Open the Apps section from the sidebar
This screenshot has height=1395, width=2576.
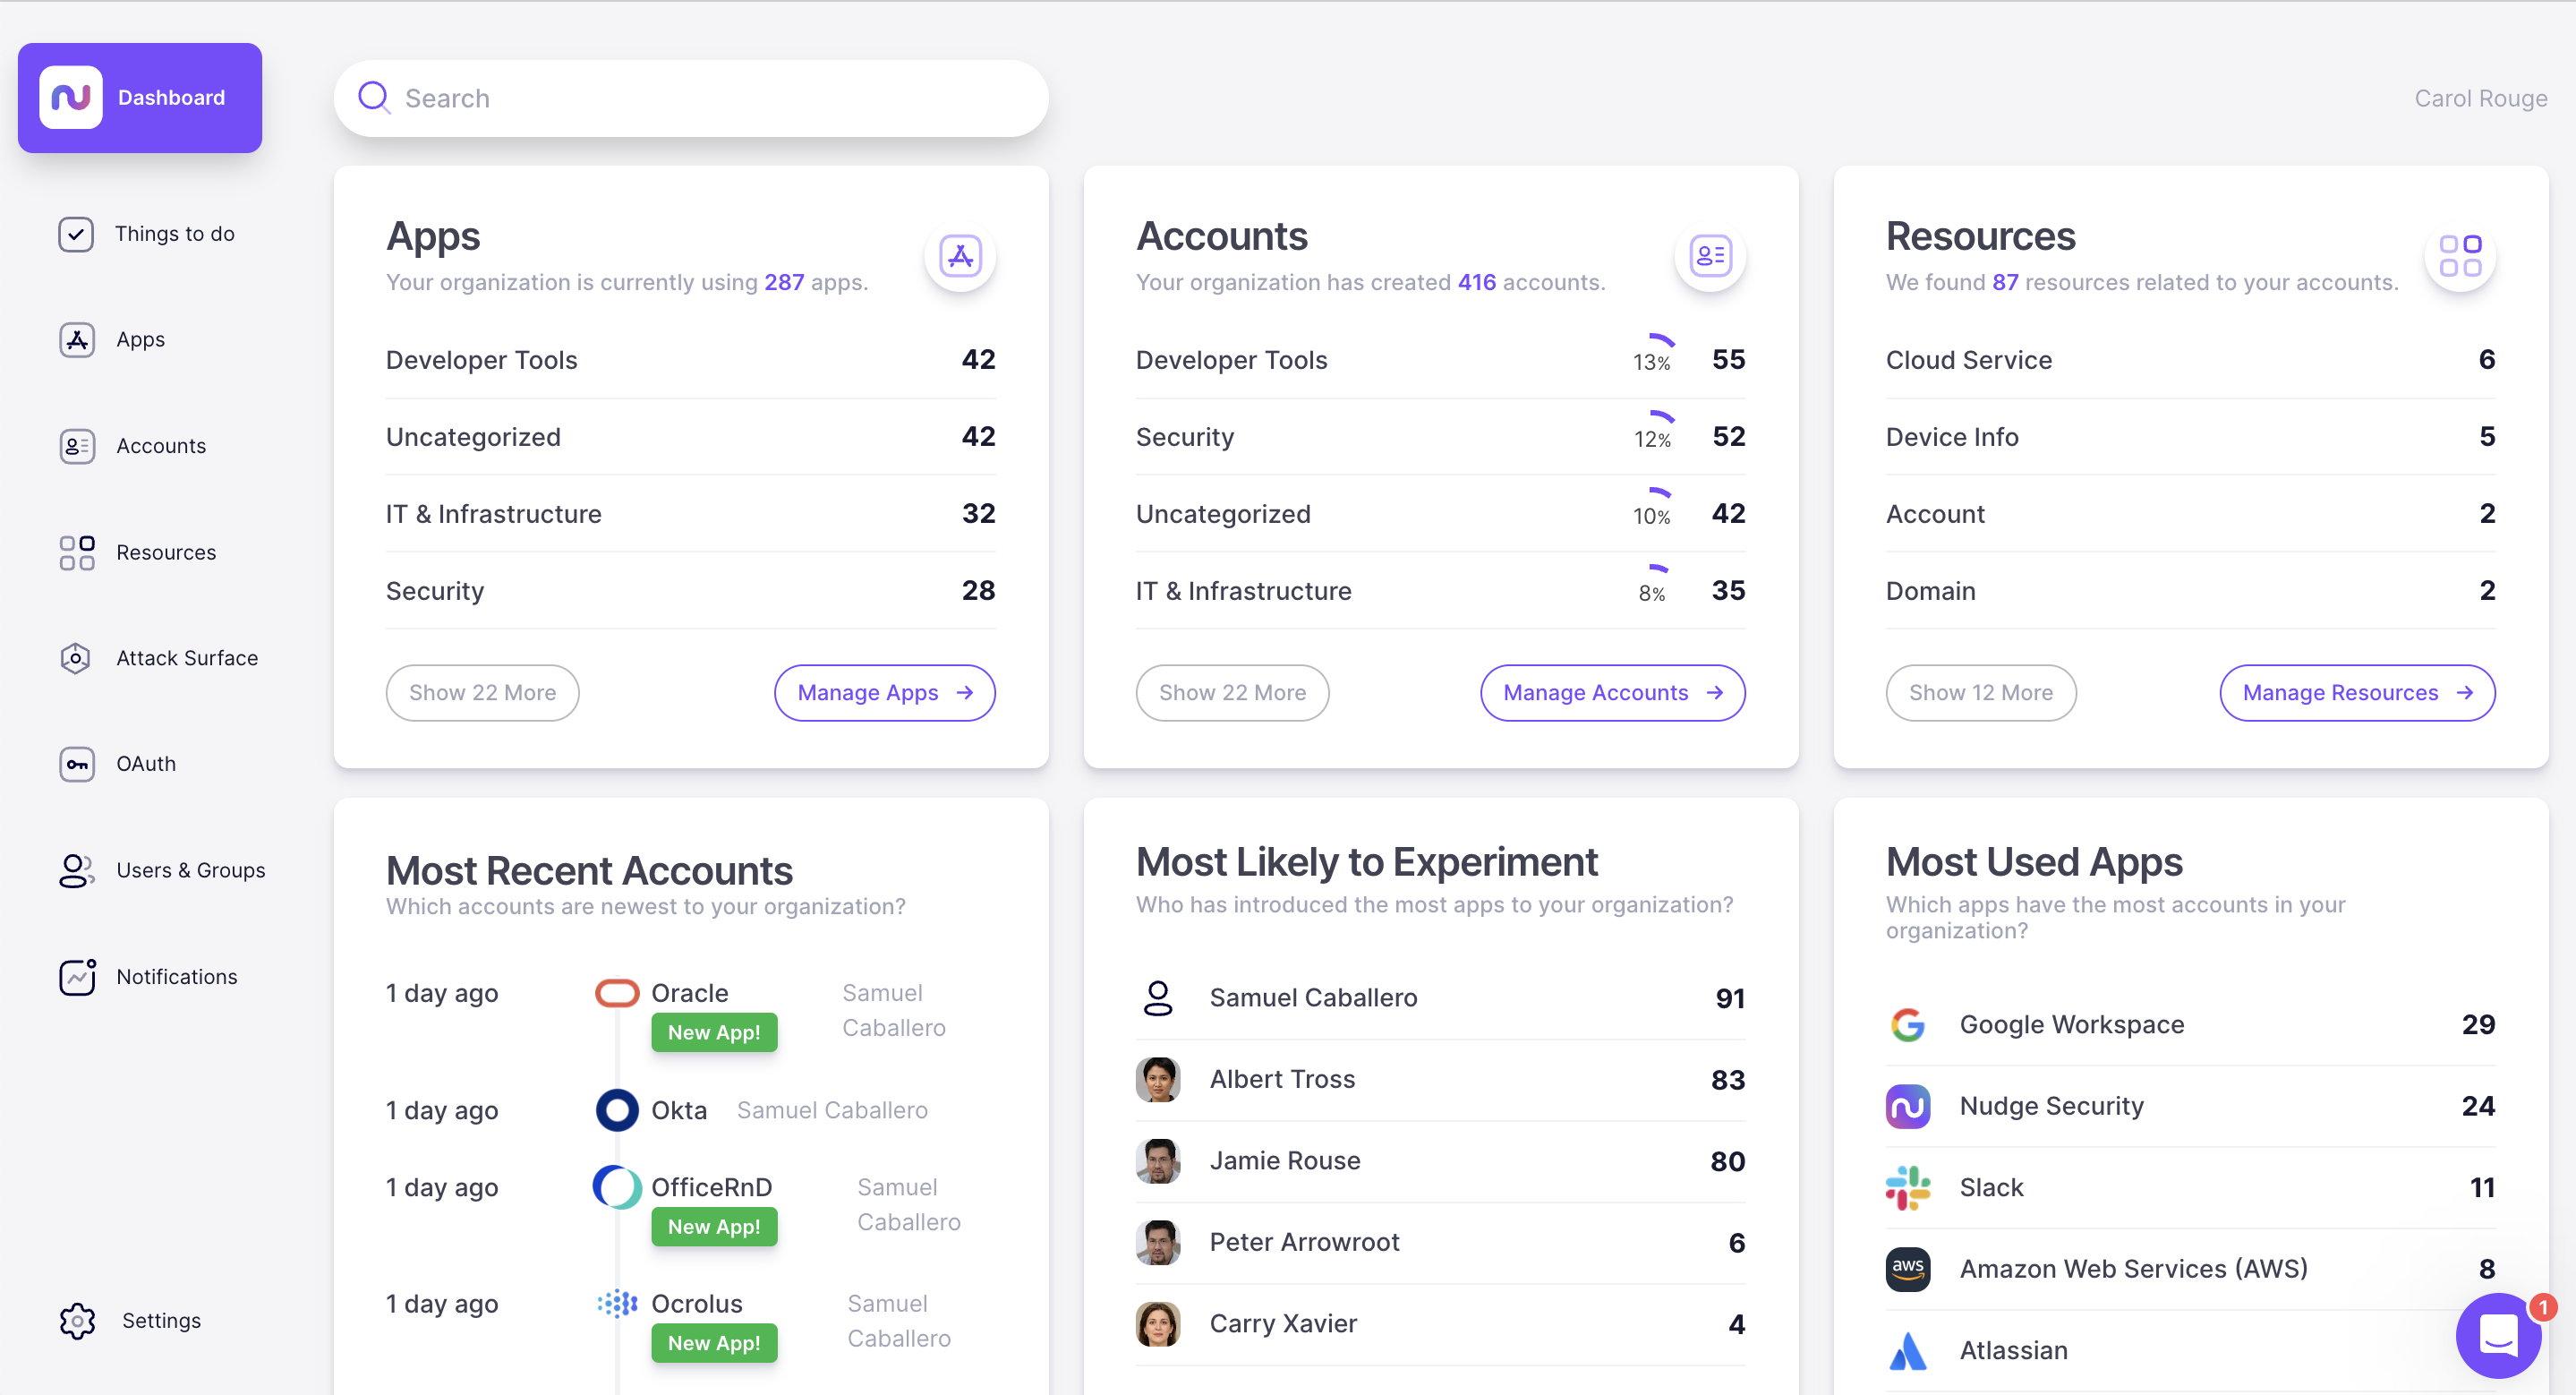click(140, 339)
